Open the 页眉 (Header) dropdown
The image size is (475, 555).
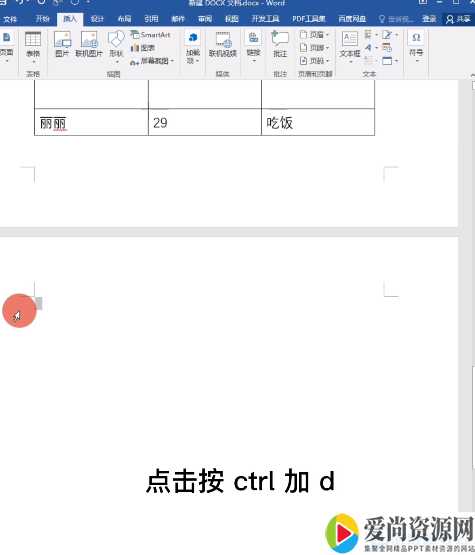(x=314, y=35)
